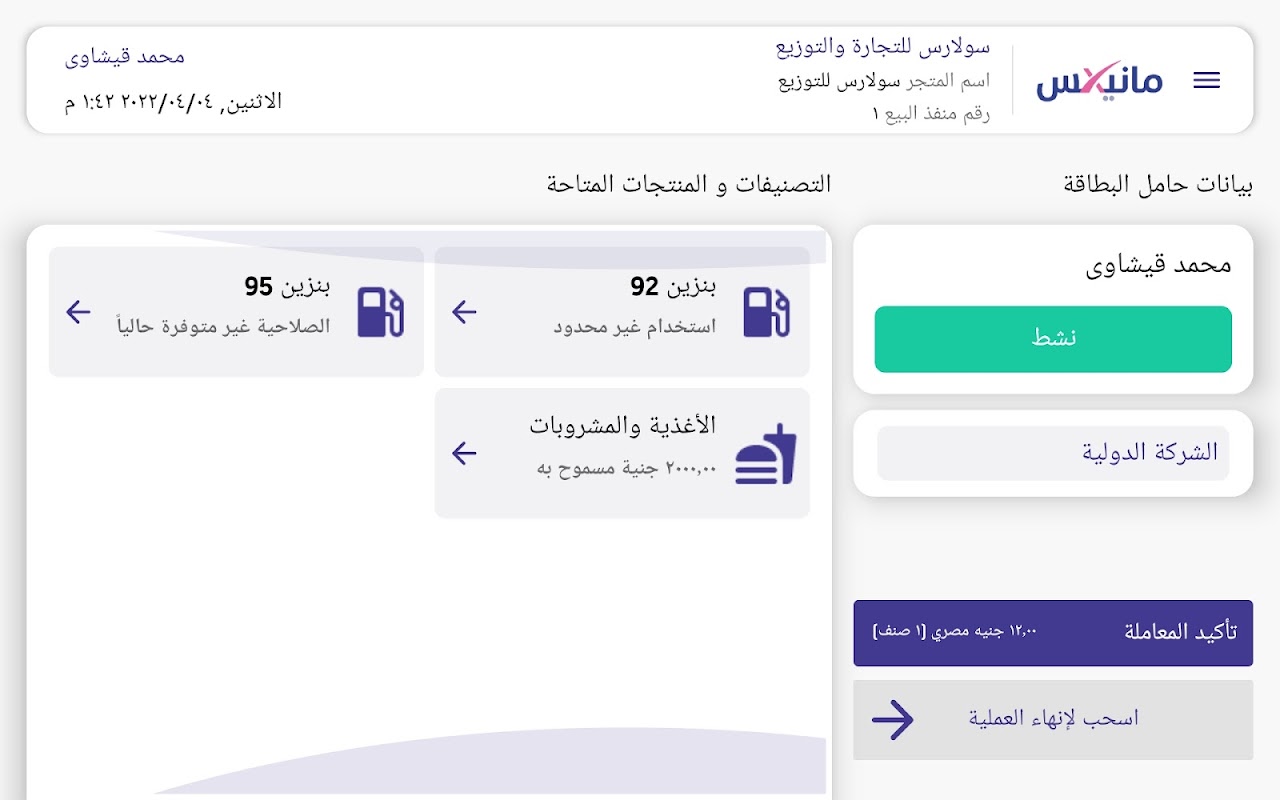1280x800 pixels.
Task: Open بنزين 92 via its left arrow
Action: tap(464, 312)
